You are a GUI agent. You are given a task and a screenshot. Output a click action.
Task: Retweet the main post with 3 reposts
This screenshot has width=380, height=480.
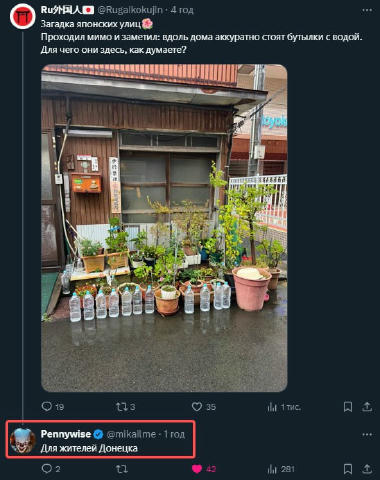point(120,406)
